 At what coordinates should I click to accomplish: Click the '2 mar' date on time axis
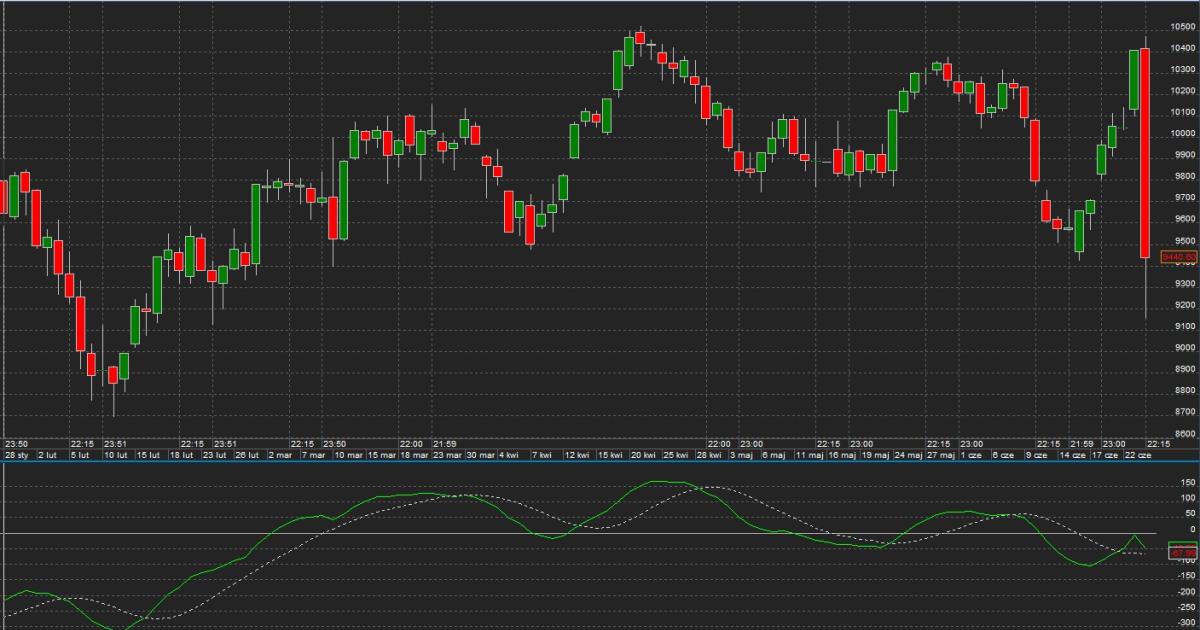point(280,455)
